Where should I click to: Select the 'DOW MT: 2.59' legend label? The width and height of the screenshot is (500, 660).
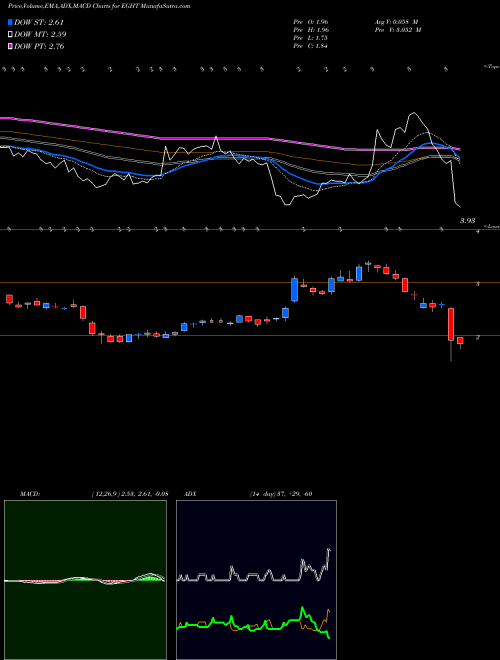coord(40,35)
